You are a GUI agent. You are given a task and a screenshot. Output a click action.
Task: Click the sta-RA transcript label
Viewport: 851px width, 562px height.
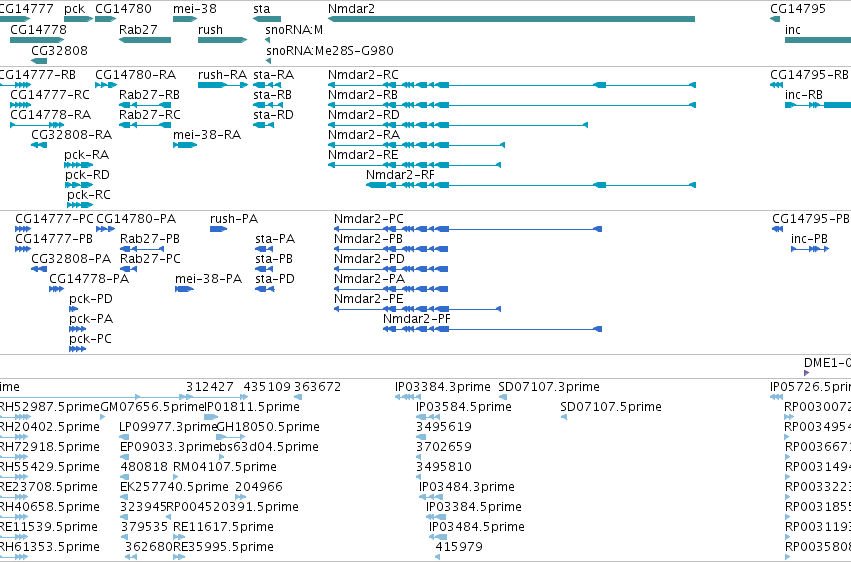[x=274, y=74]
